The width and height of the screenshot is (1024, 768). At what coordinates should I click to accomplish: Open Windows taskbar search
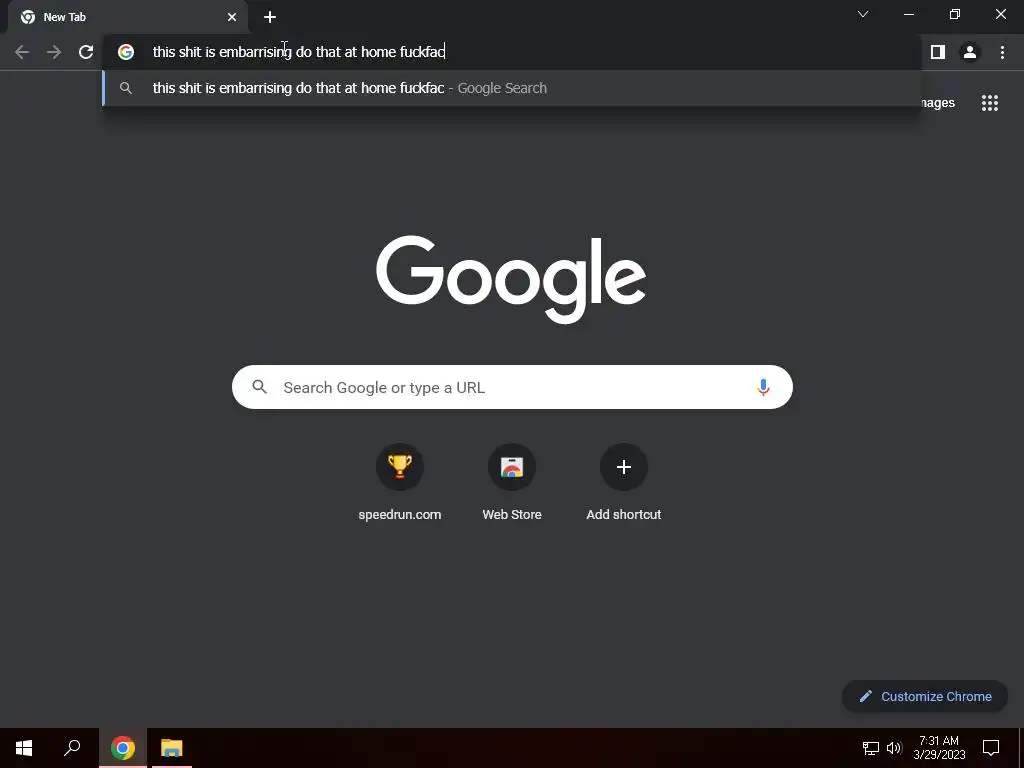coord(72,748)
